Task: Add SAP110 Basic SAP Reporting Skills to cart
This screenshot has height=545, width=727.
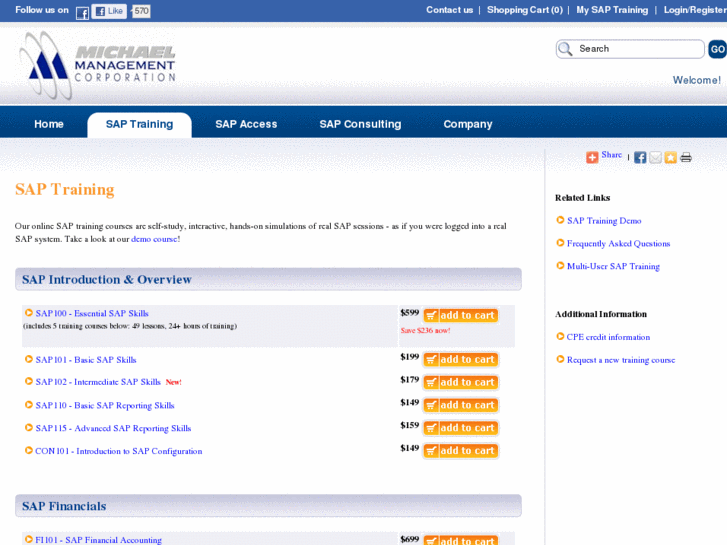Action: click(461, 405)
